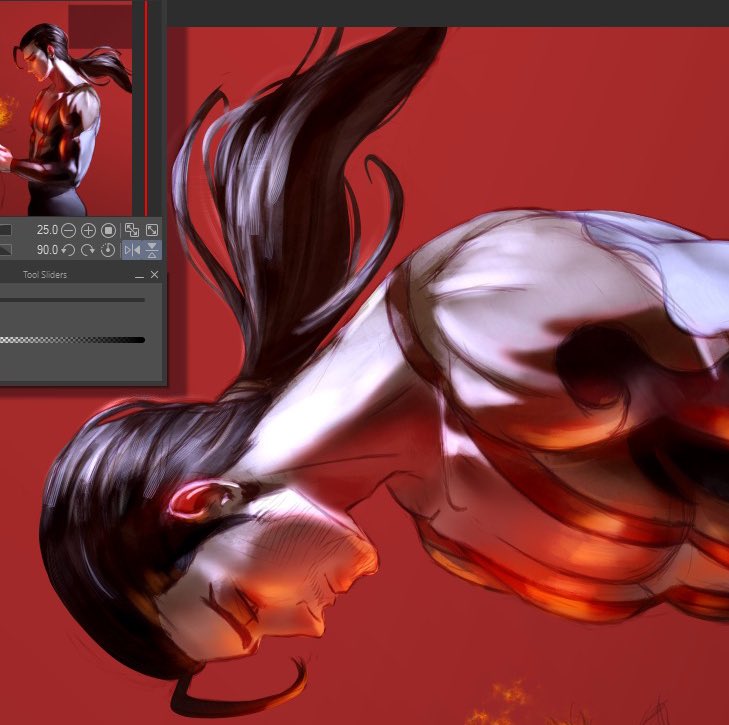729x725 pixels.
Task: Minimize the Tool Sliders panel
Action: tap(139, 275)
